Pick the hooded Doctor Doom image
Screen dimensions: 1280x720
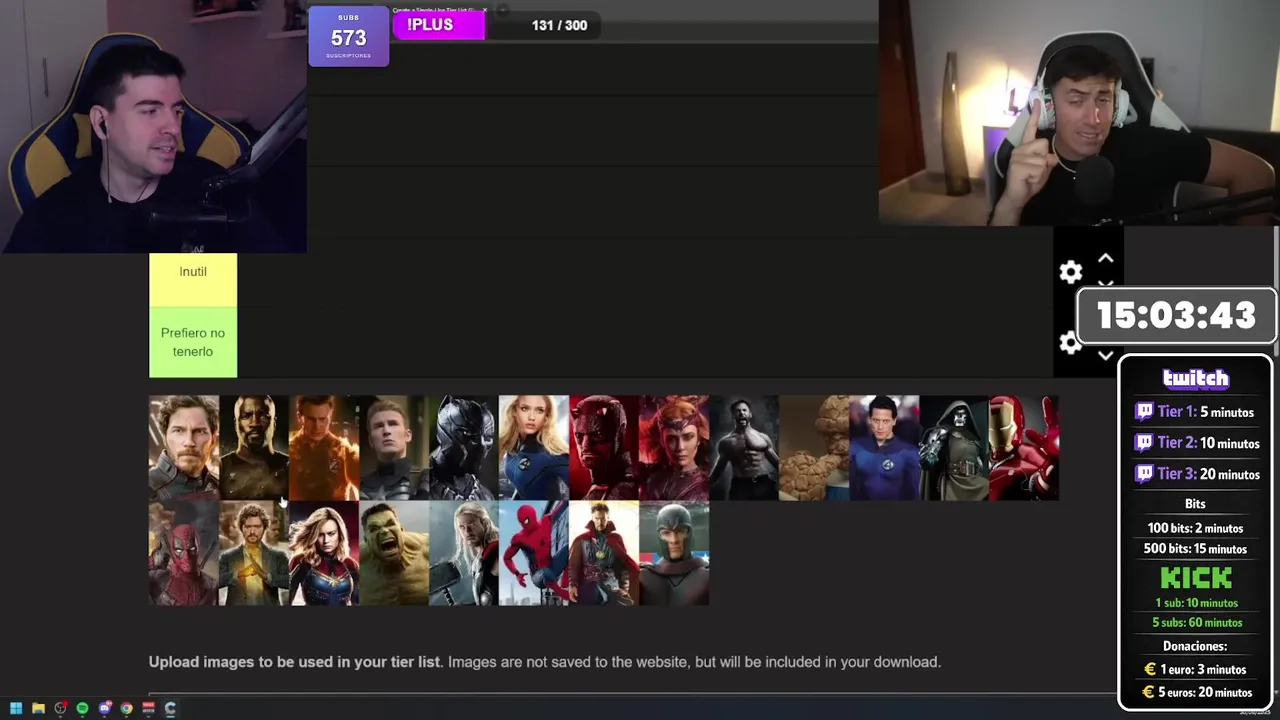point(954,448)
